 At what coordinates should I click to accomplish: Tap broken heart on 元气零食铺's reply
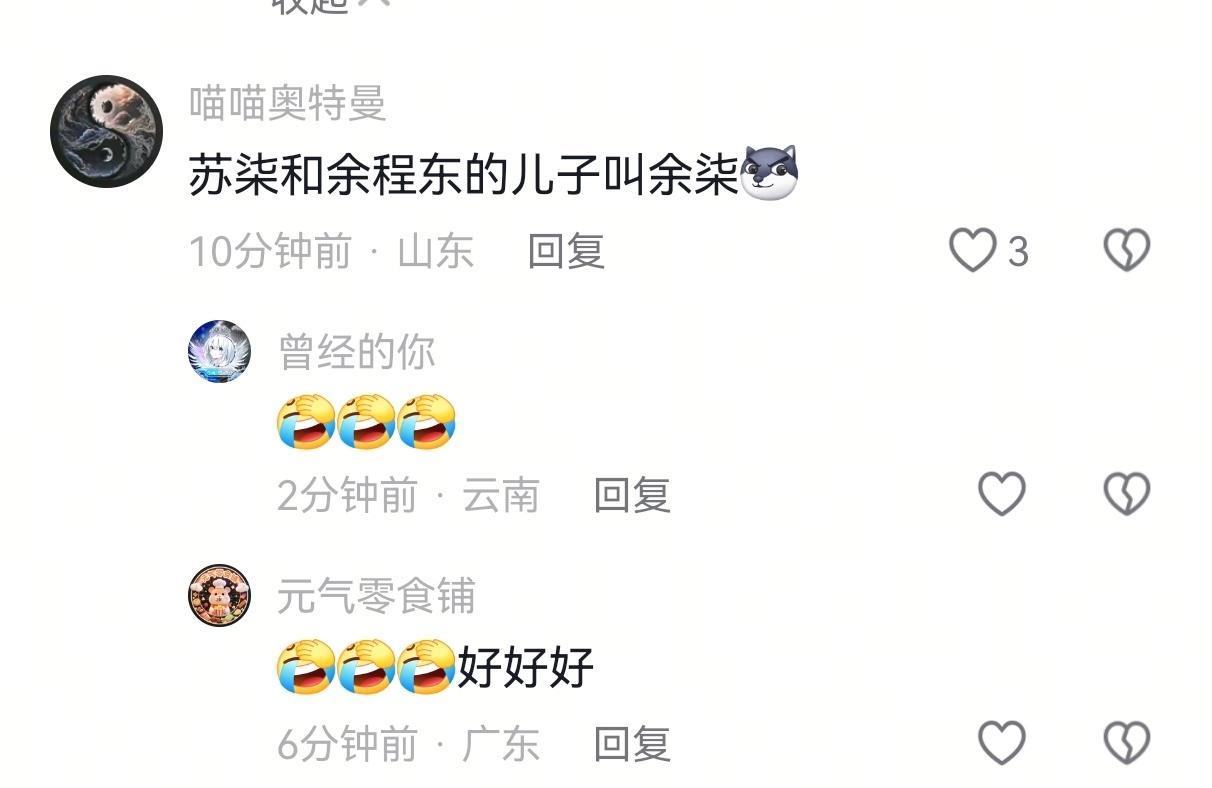pos(1127,743)
